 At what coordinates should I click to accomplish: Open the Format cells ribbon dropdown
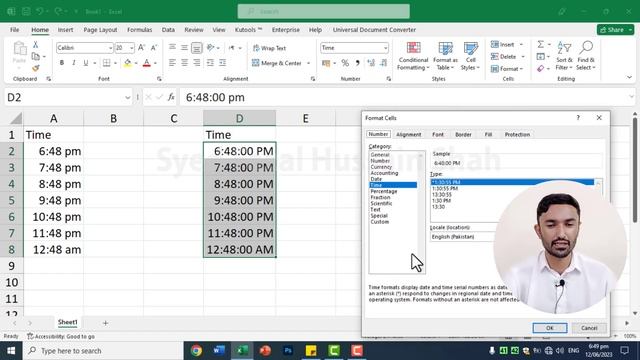507,69
